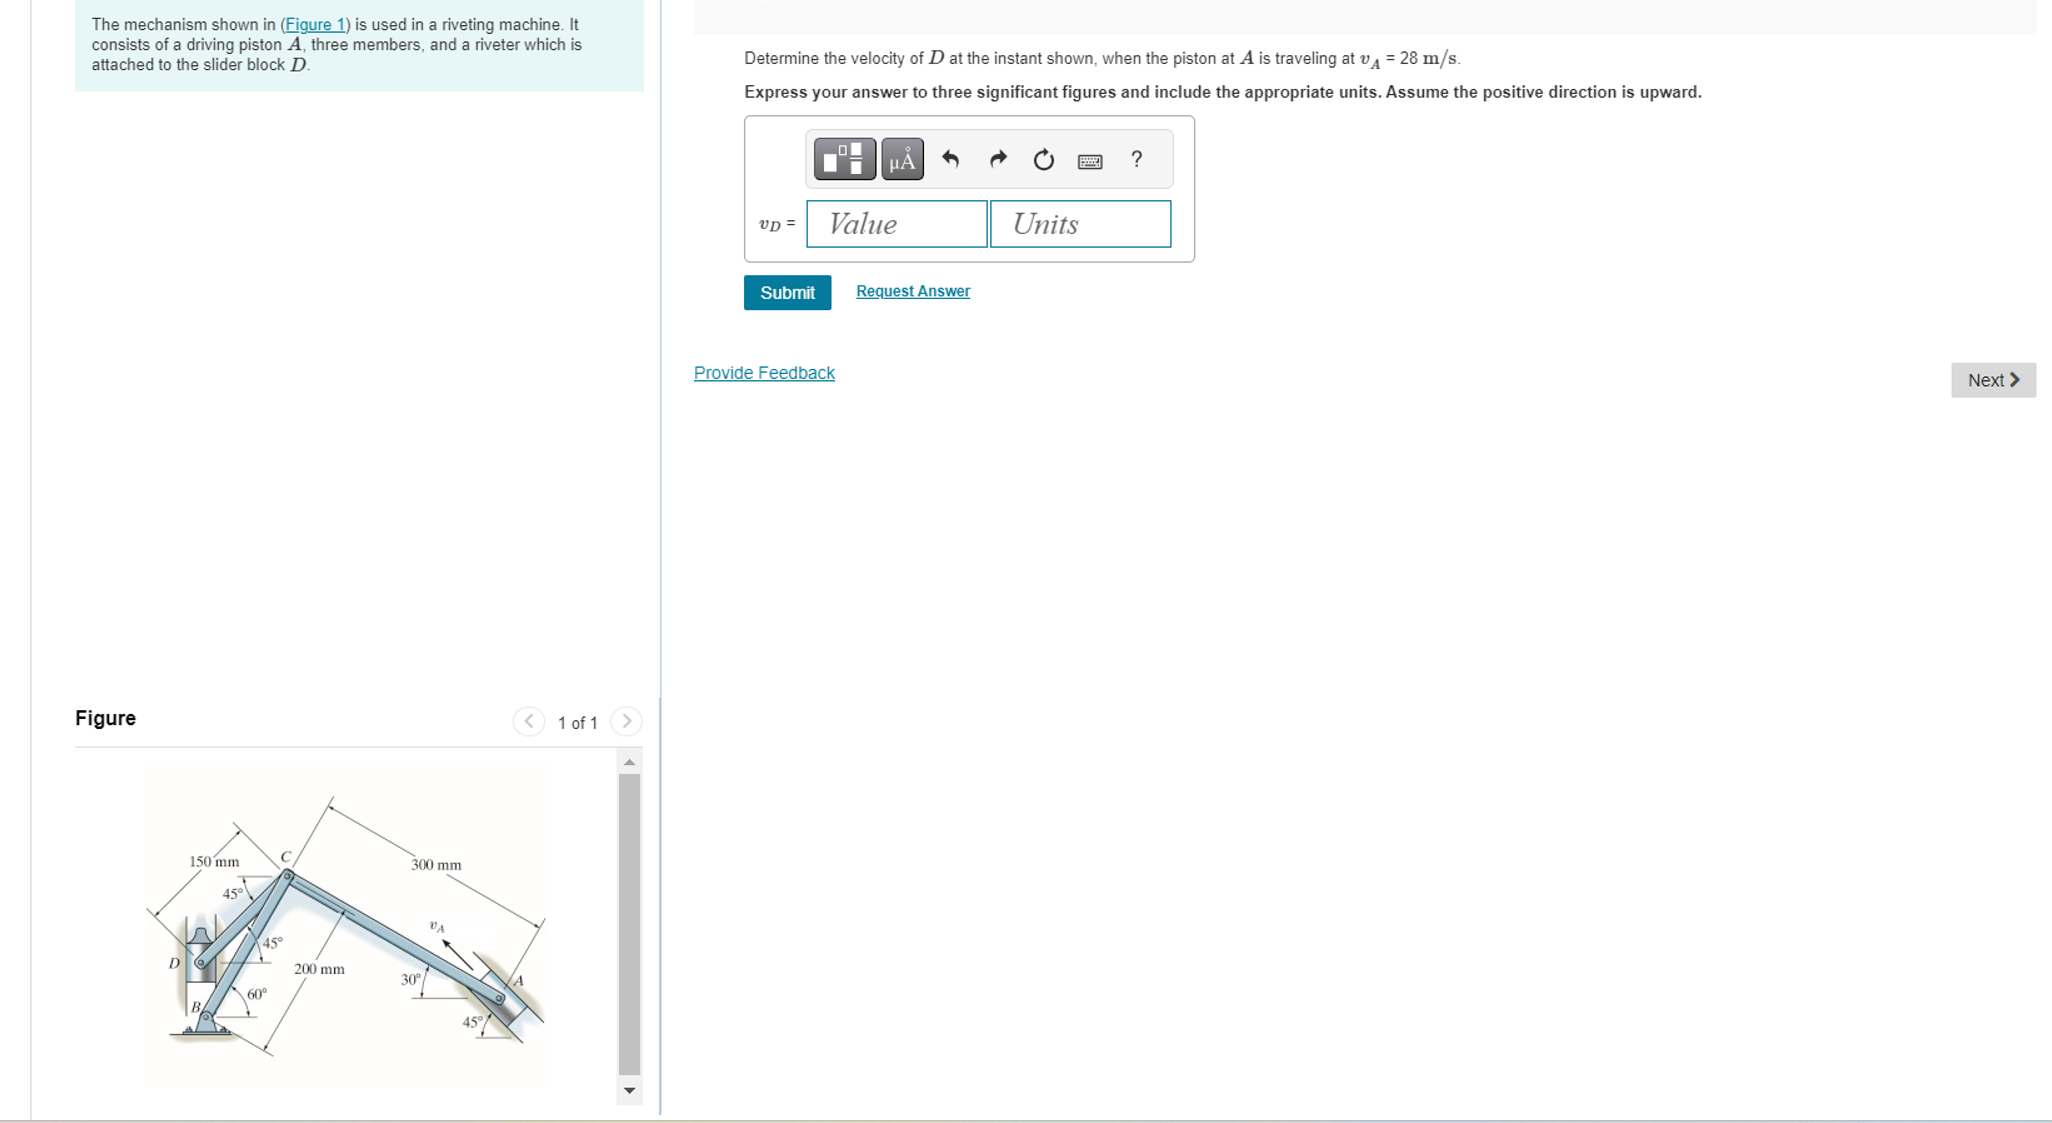This screenshot has width=2052, height=1123.
Task: Click the figure scrollbar up arrow
Action: coord(629,762)
